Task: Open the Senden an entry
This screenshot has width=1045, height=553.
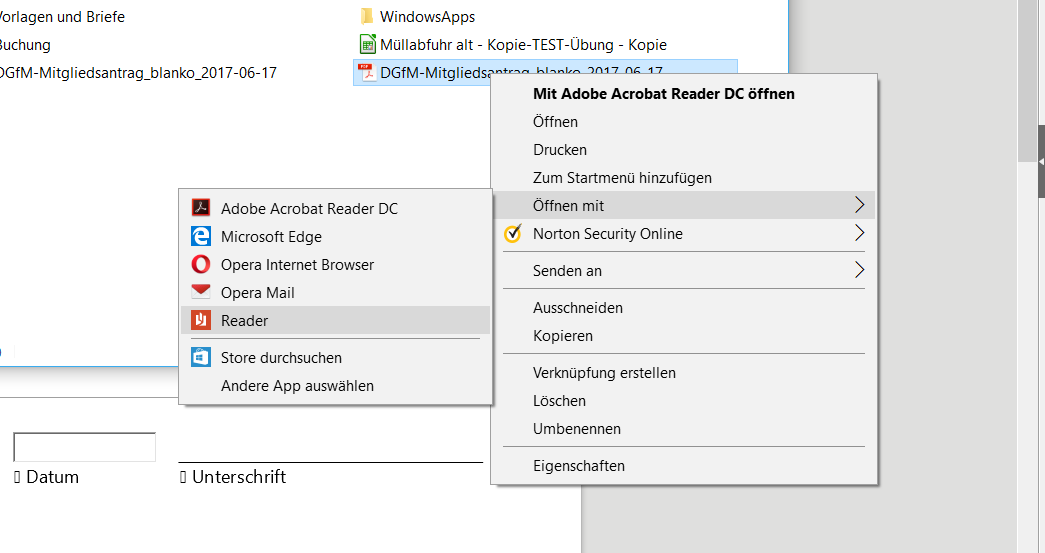Action: 684,271
